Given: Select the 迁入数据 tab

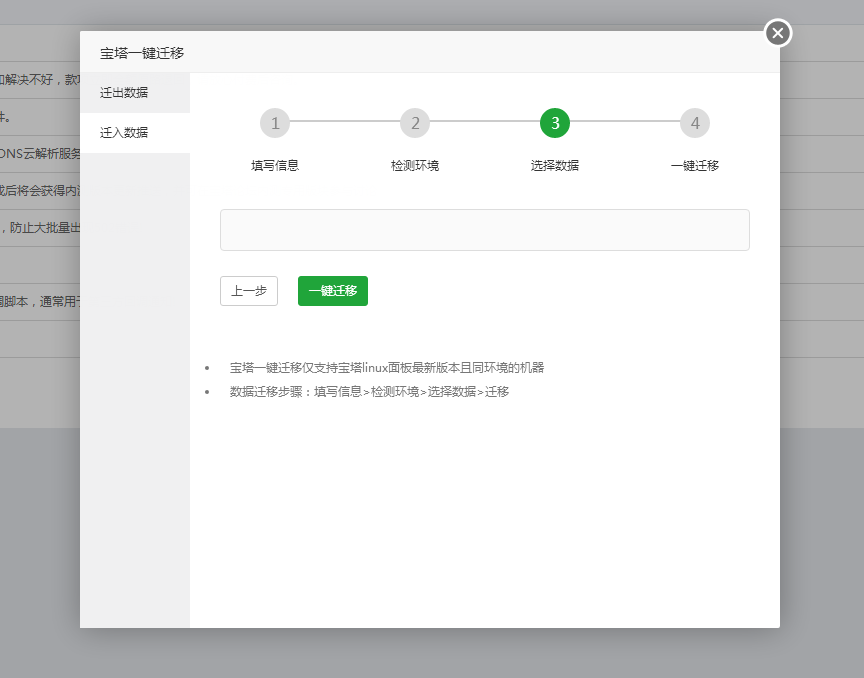Looking at the screenshot, I should click(135, 133).
